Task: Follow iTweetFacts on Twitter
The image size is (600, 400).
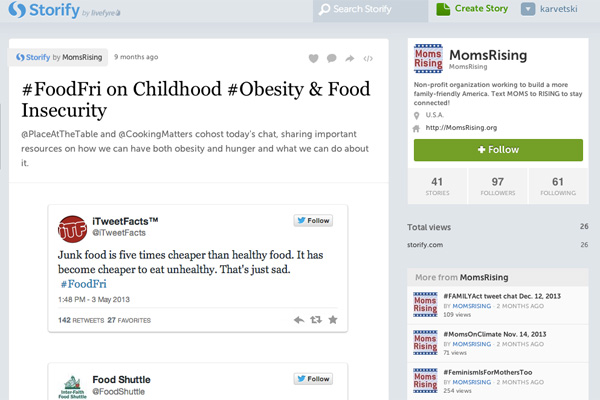Action: [313, 220]
